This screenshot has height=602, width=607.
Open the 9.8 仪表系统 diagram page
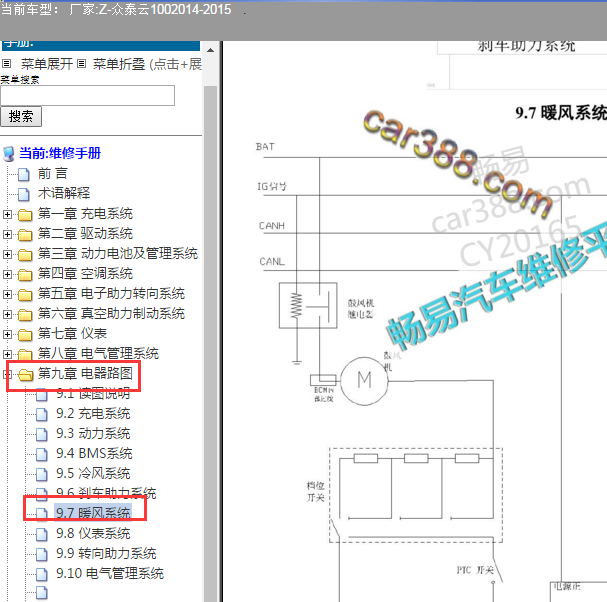pyautogui.click(x=93, y=533)
